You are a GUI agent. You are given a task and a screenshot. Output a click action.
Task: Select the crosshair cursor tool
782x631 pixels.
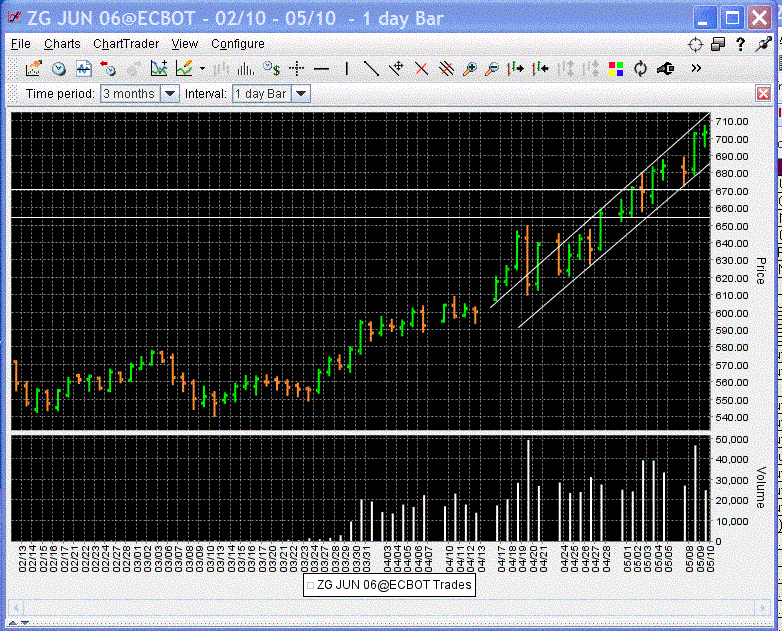coord(296,68)
